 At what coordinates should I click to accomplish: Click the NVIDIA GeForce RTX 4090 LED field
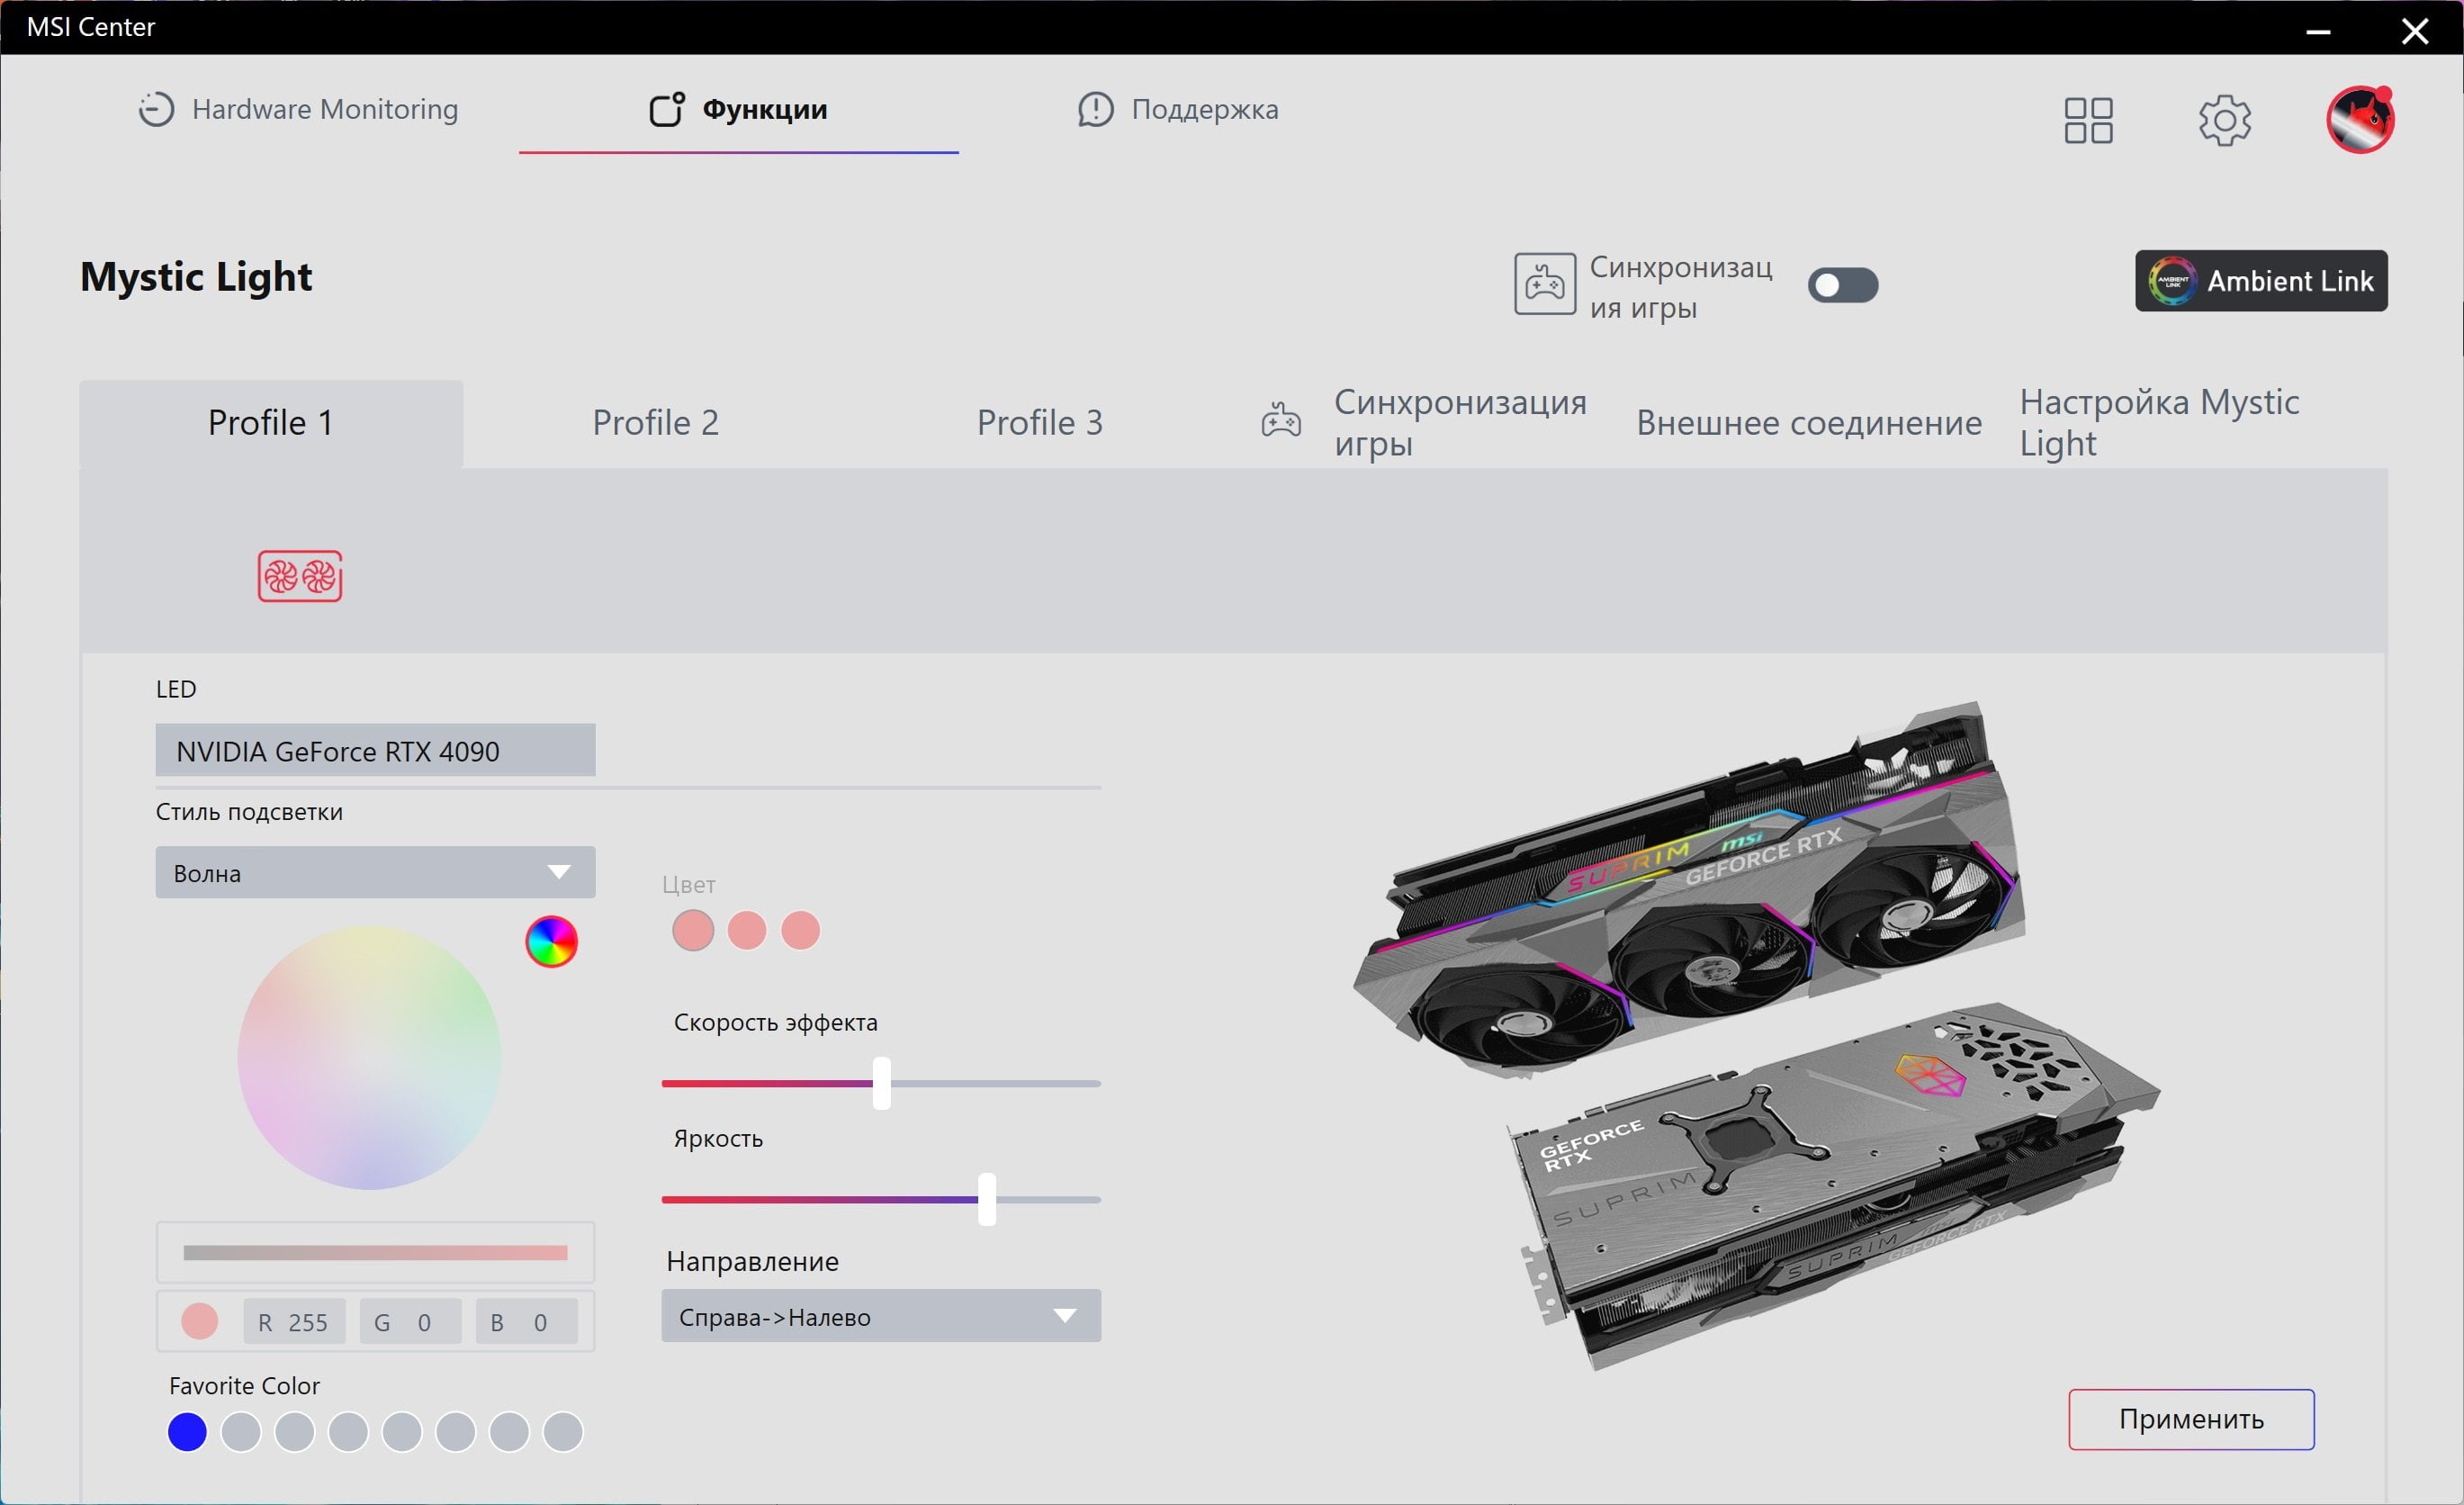(x=375, y=751)
